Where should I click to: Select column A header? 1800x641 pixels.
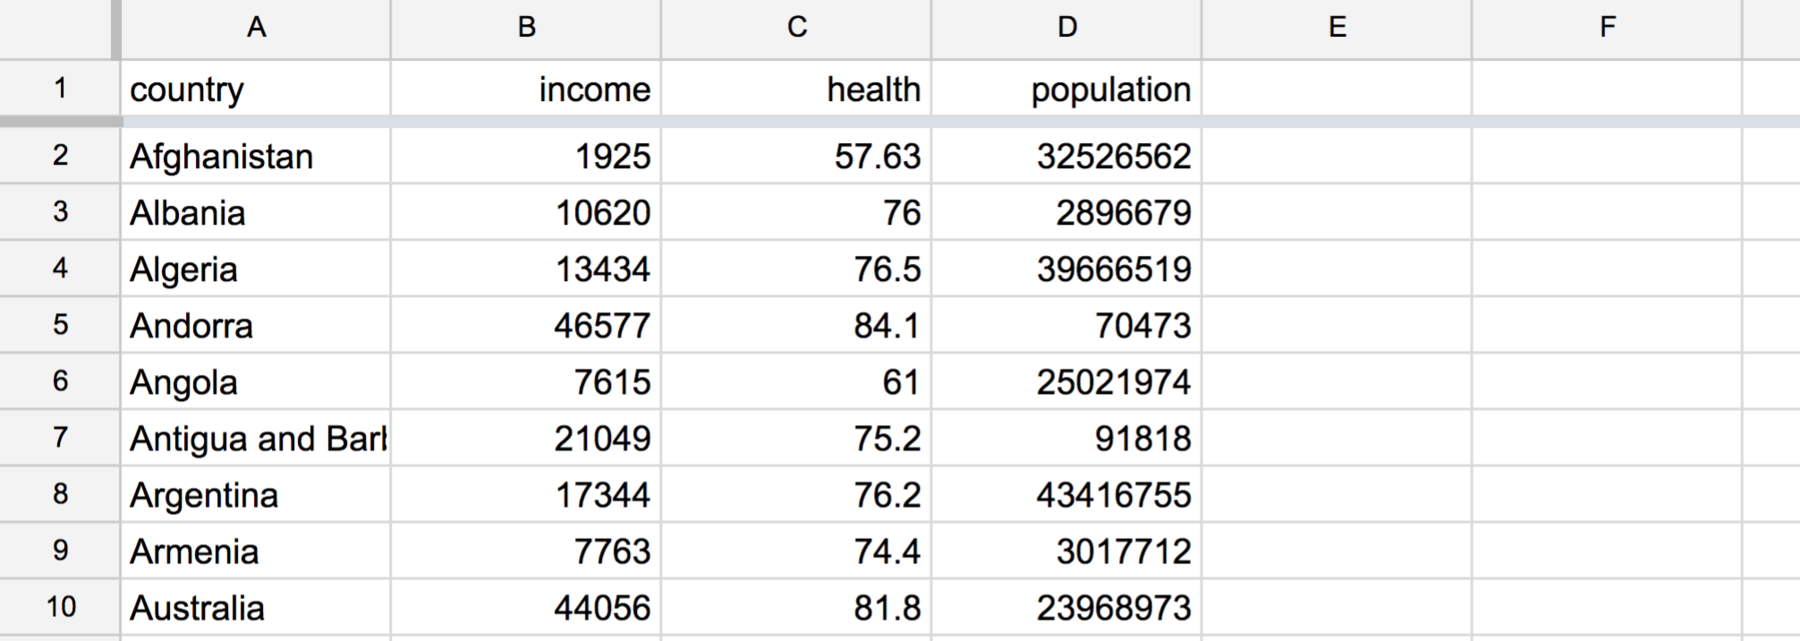(x=256, y=28)
